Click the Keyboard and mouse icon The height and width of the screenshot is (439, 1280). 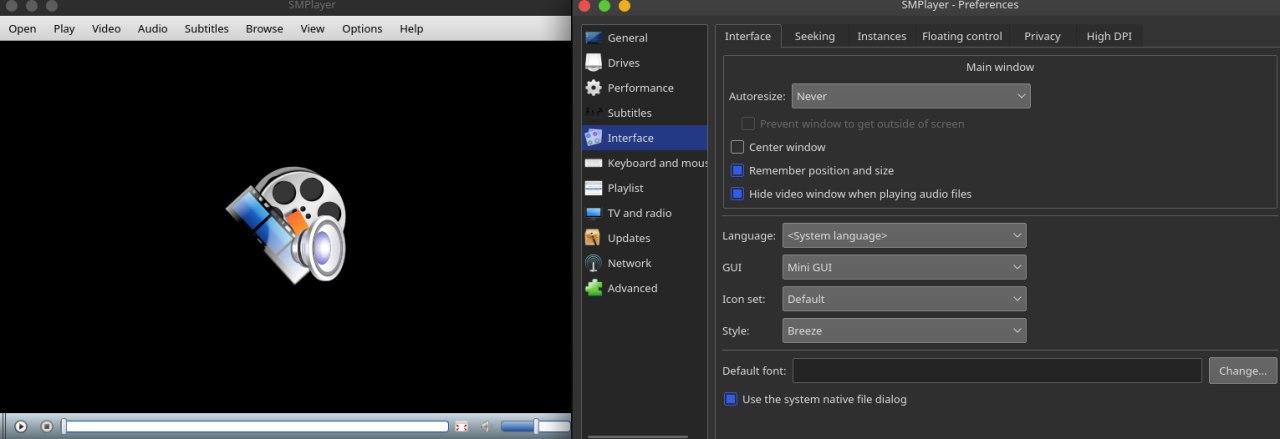(x=594, y=163)
